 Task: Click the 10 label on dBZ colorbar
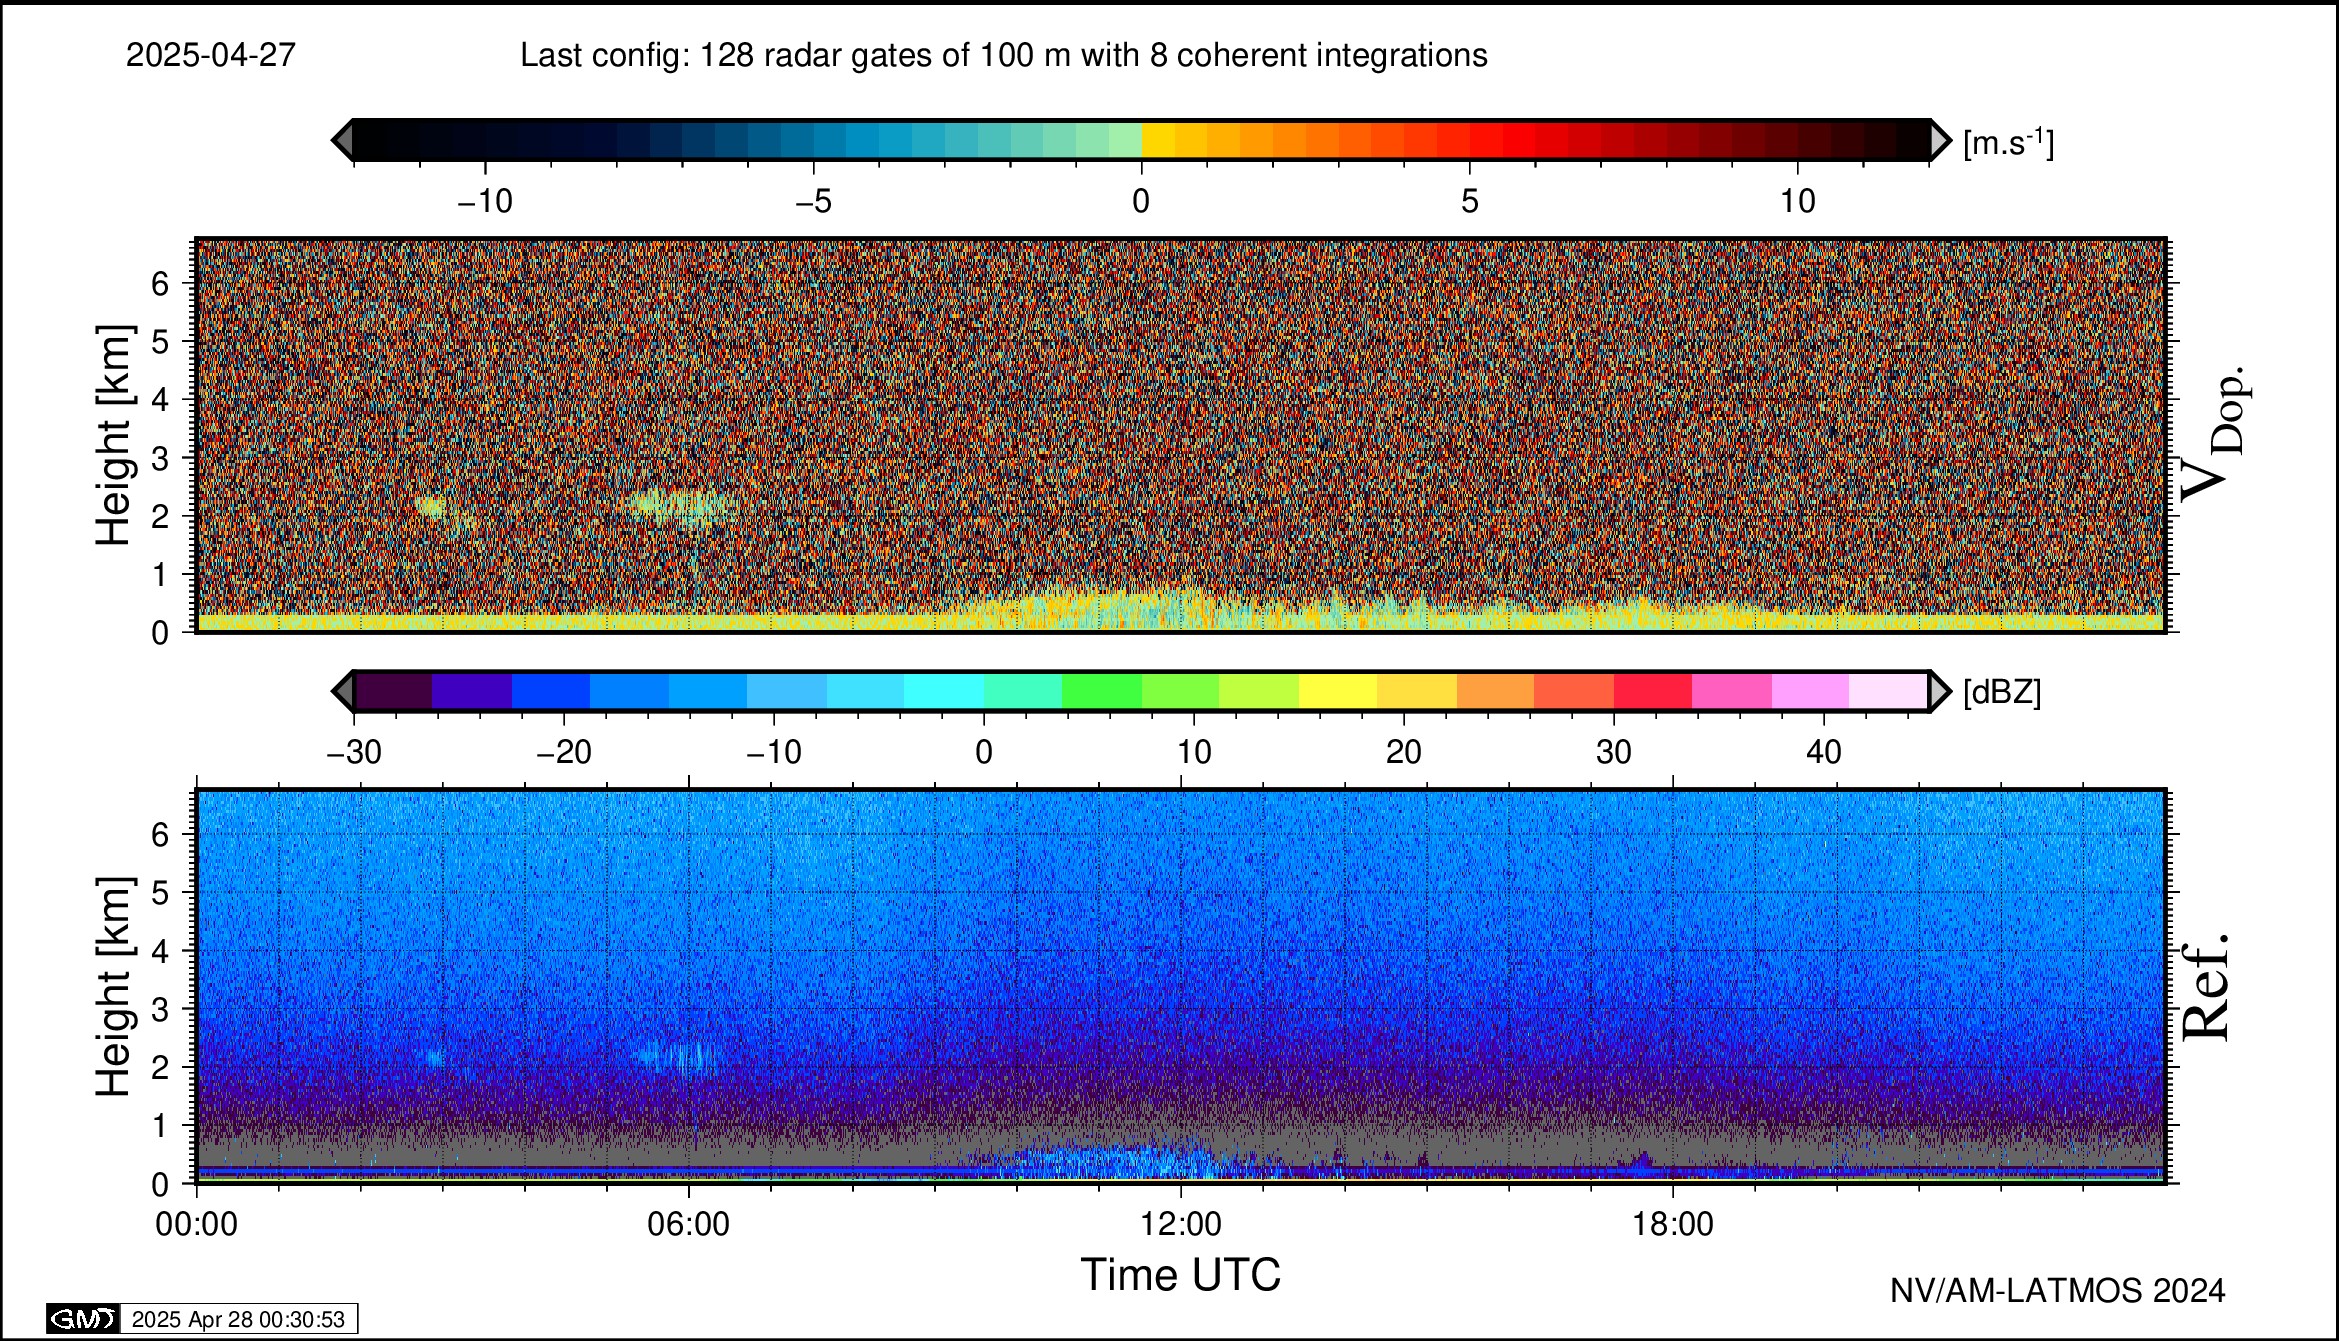(1194, 752)
